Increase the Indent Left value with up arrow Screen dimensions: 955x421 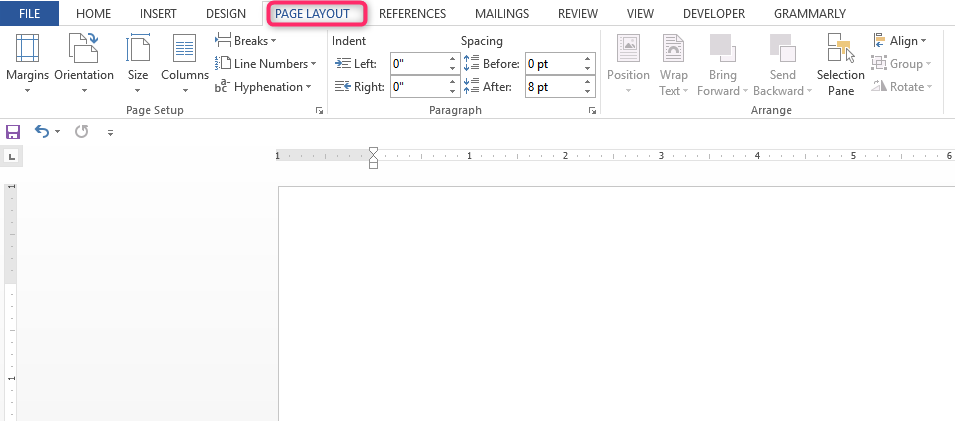tap(452, 59)
